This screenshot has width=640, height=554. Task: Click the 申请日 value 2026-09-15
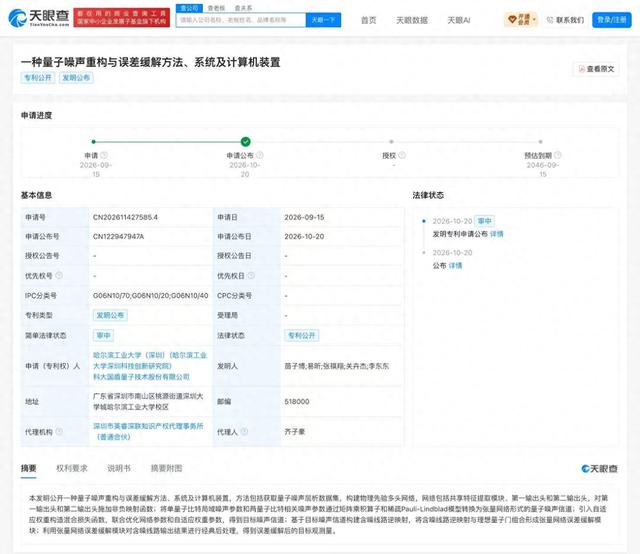pos(304,217)
